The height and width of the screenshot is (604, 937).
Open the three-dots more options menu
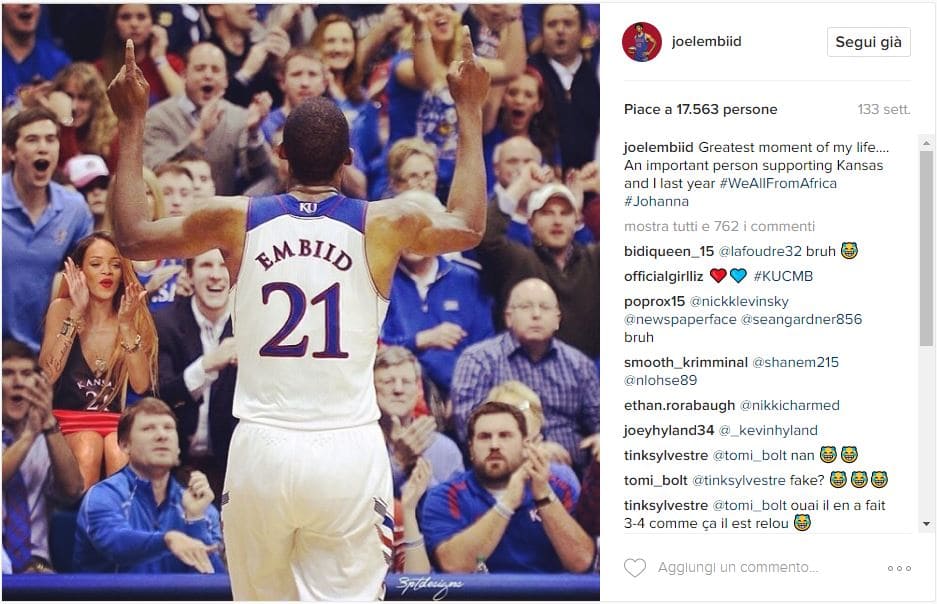click(899, 568)
